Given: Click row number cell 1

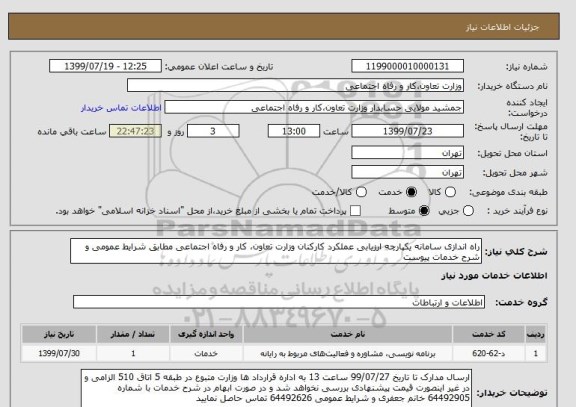Looking at the screenshot, I should 536,354.
